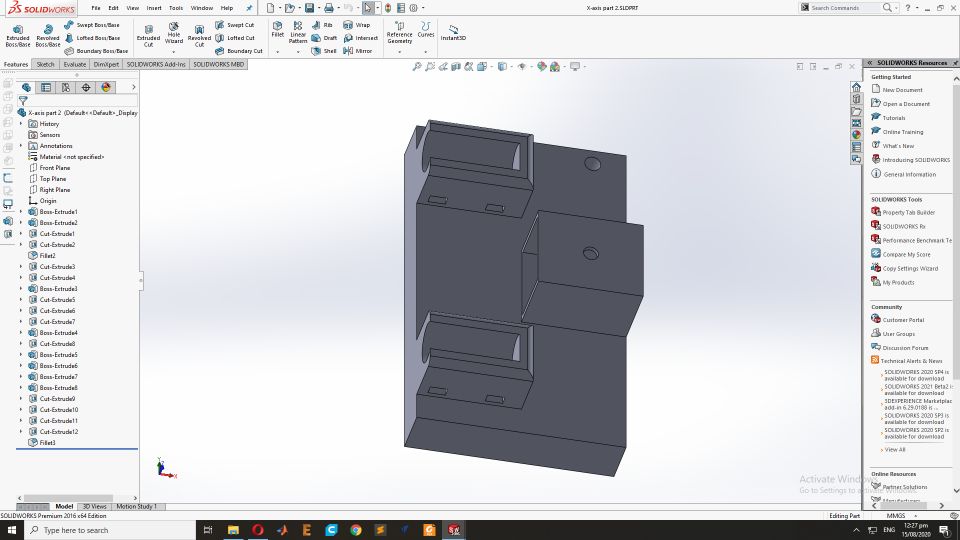Open the Windows Start menu
This screenshot has height=540, width=960.
pyautogui.click(x=12, y=530)
